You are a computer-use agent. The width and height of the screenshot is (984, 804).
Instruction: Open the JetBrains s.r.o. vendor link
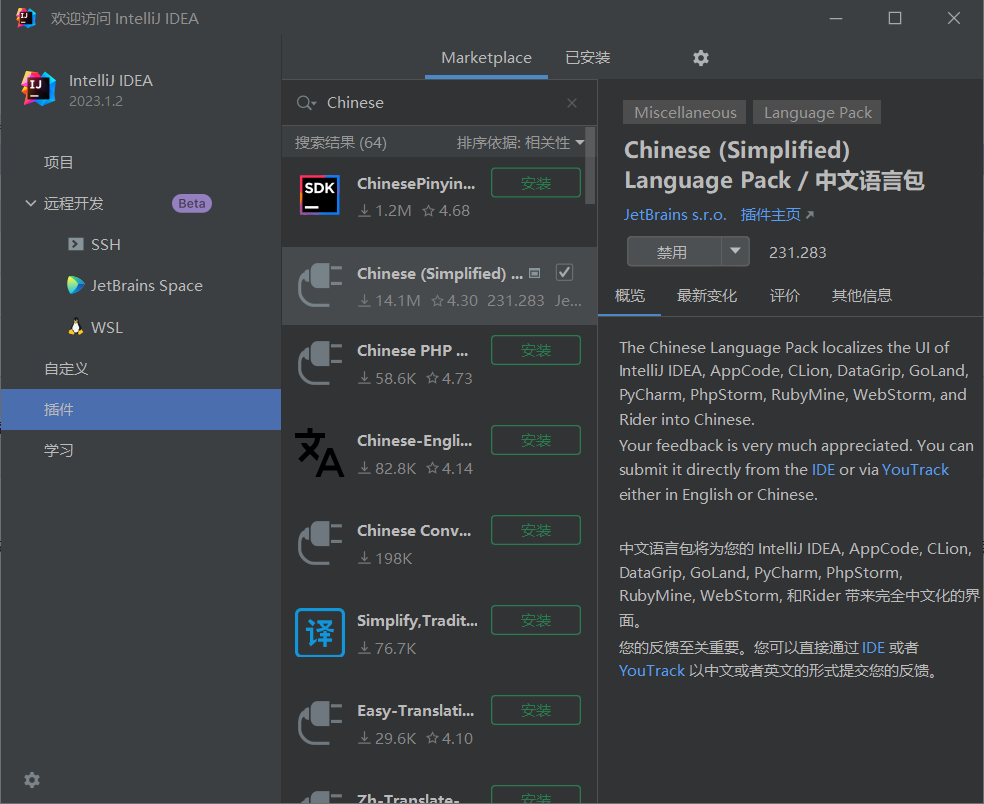pyautogui.click(x=675, y=215)
